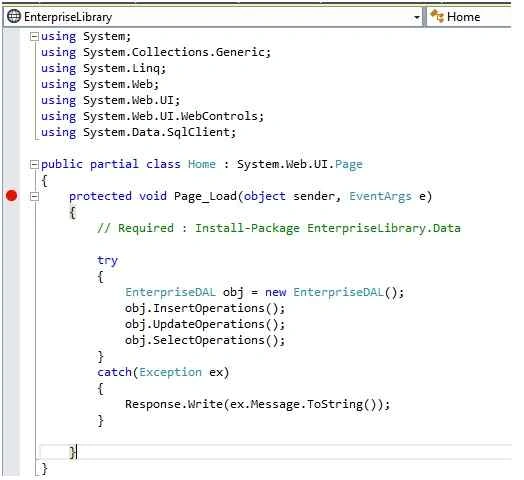Remove the red breakpoint on Page_Load line
524x480 pixels.
(11, 196)
